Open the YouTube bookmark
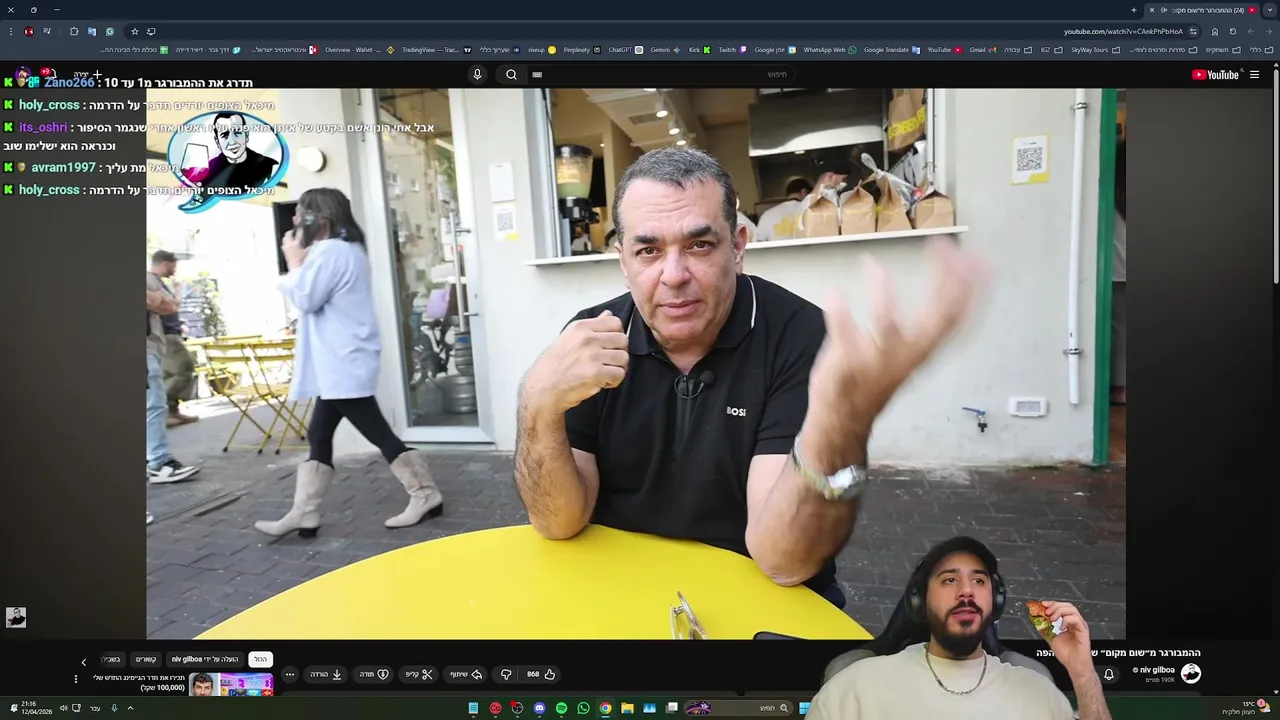The height and width of the screenshot is (720, 1280). click(x=944, y=50)
